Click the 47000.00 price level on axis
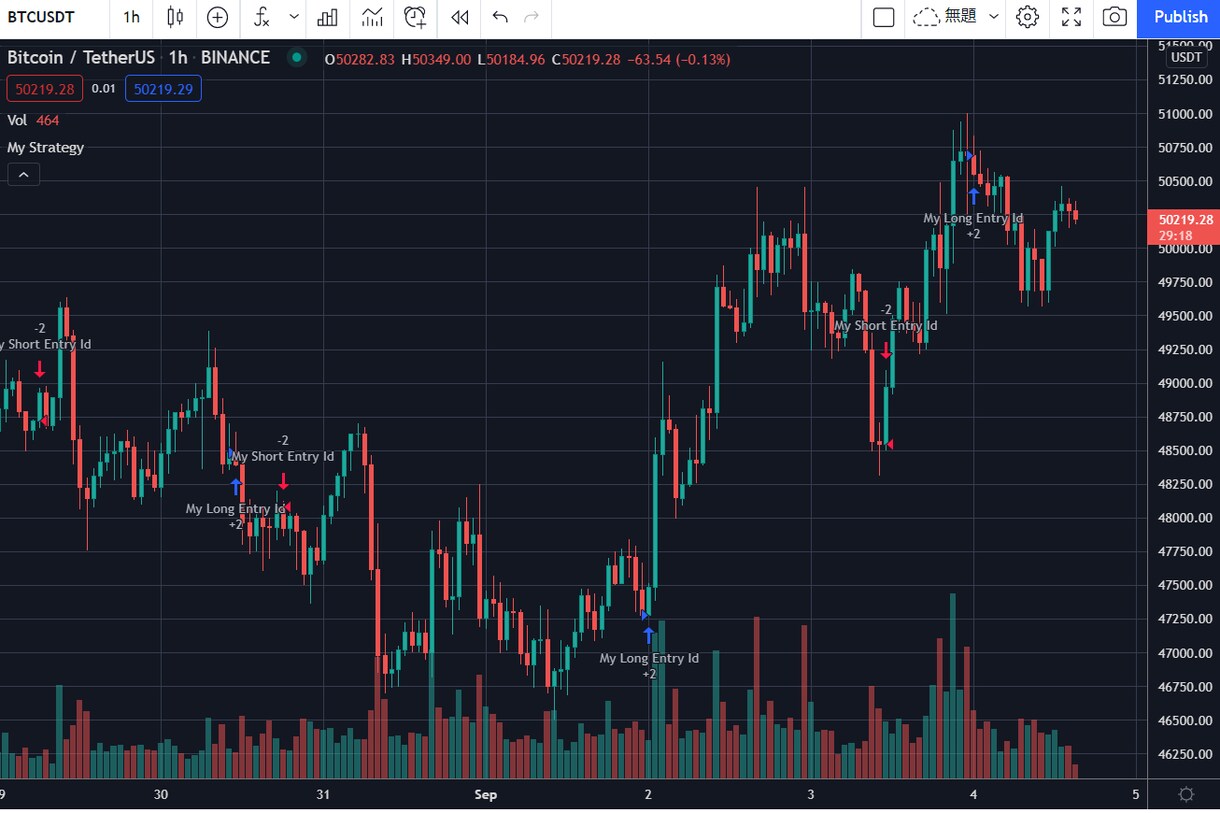 (x=1185, y=653)
